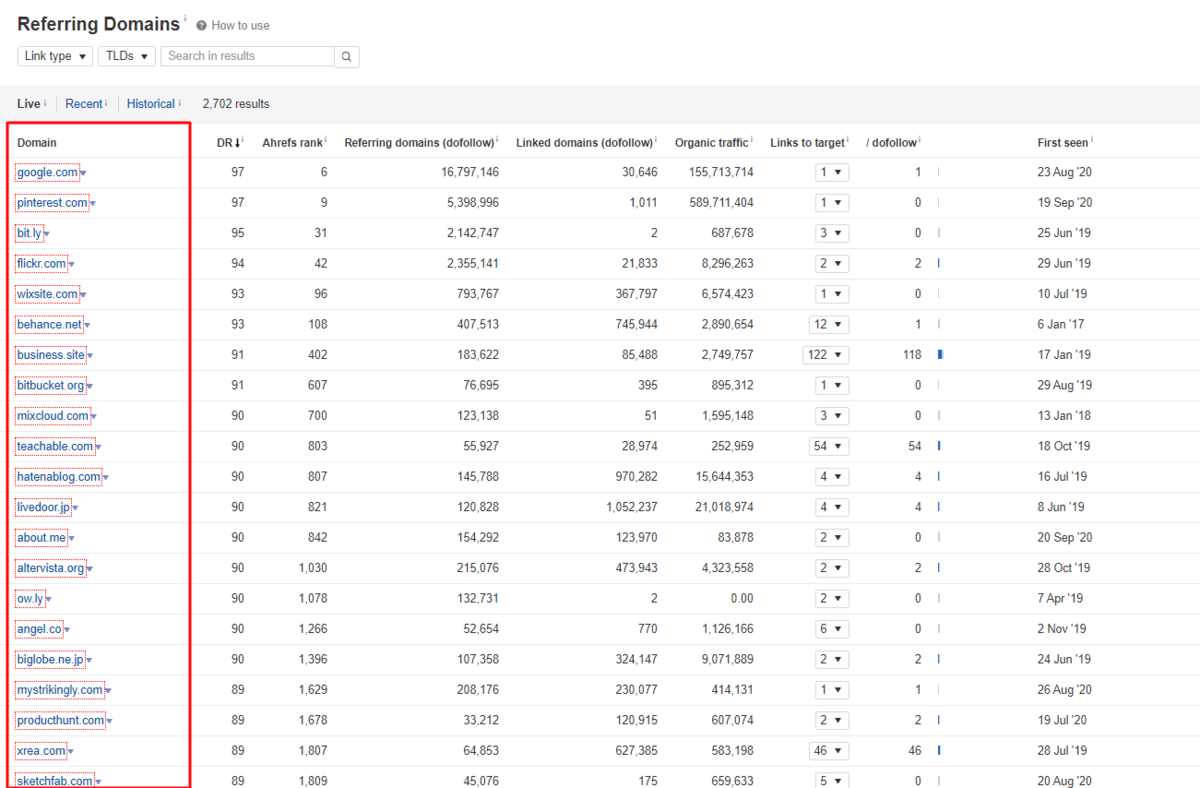Screen dimensions: 1200x788
Task: Open the wixsite.com domain link
Action: (47, 294)
